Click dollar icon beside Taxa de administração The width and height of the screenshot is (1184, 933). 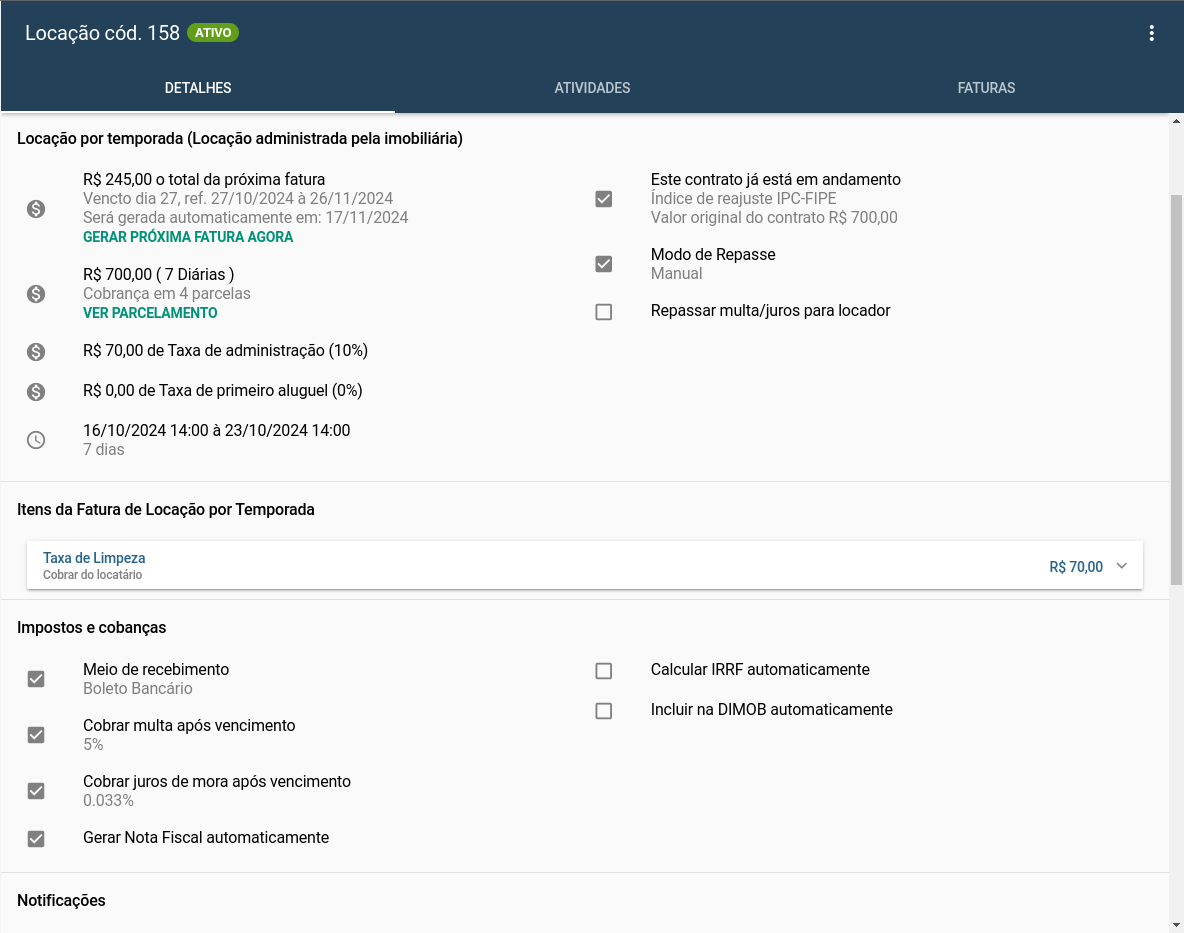tap(35, 352)
